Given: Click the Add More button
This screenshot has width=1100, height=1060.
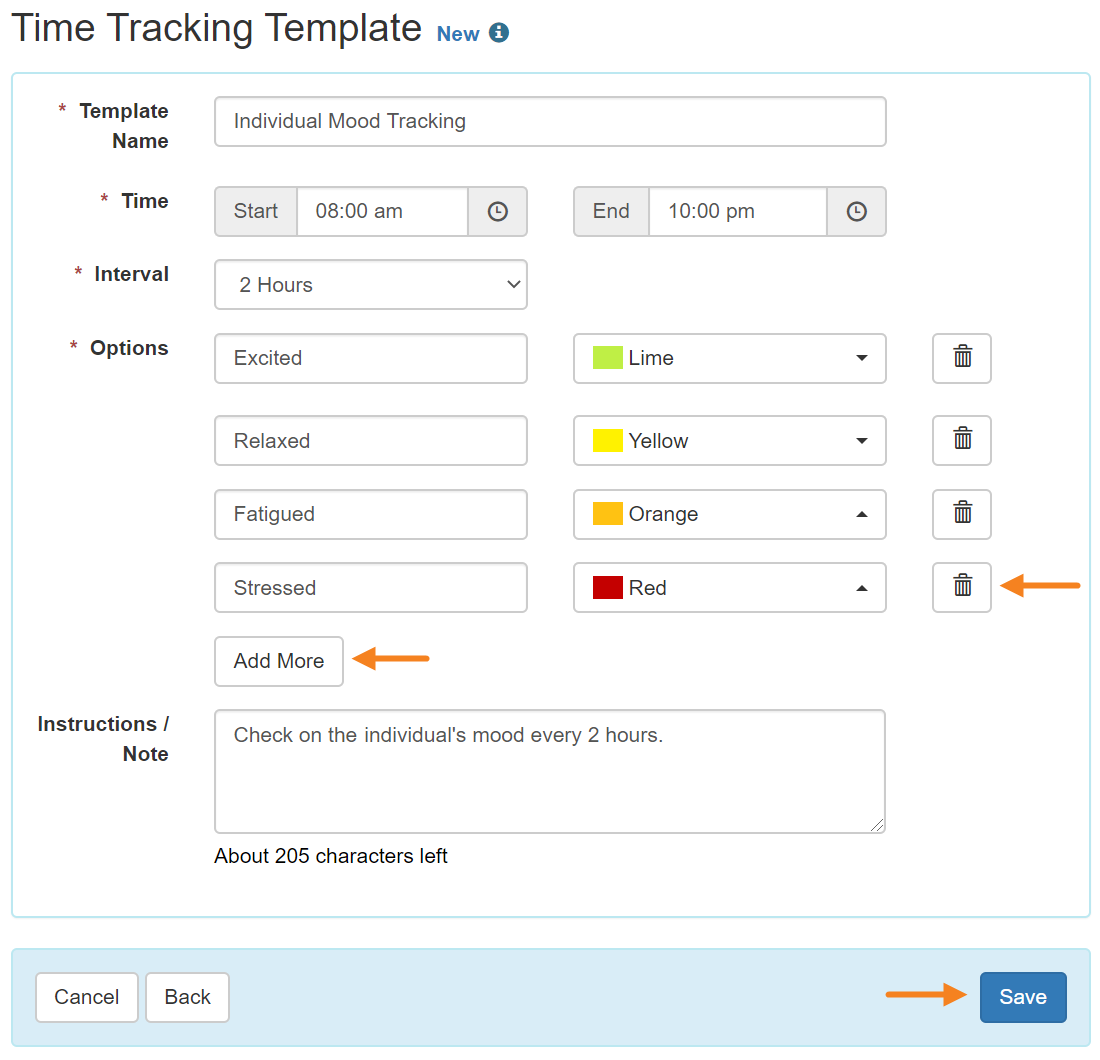Looking at the screenshot, I should pyautogui.click(x=278, y=661).
